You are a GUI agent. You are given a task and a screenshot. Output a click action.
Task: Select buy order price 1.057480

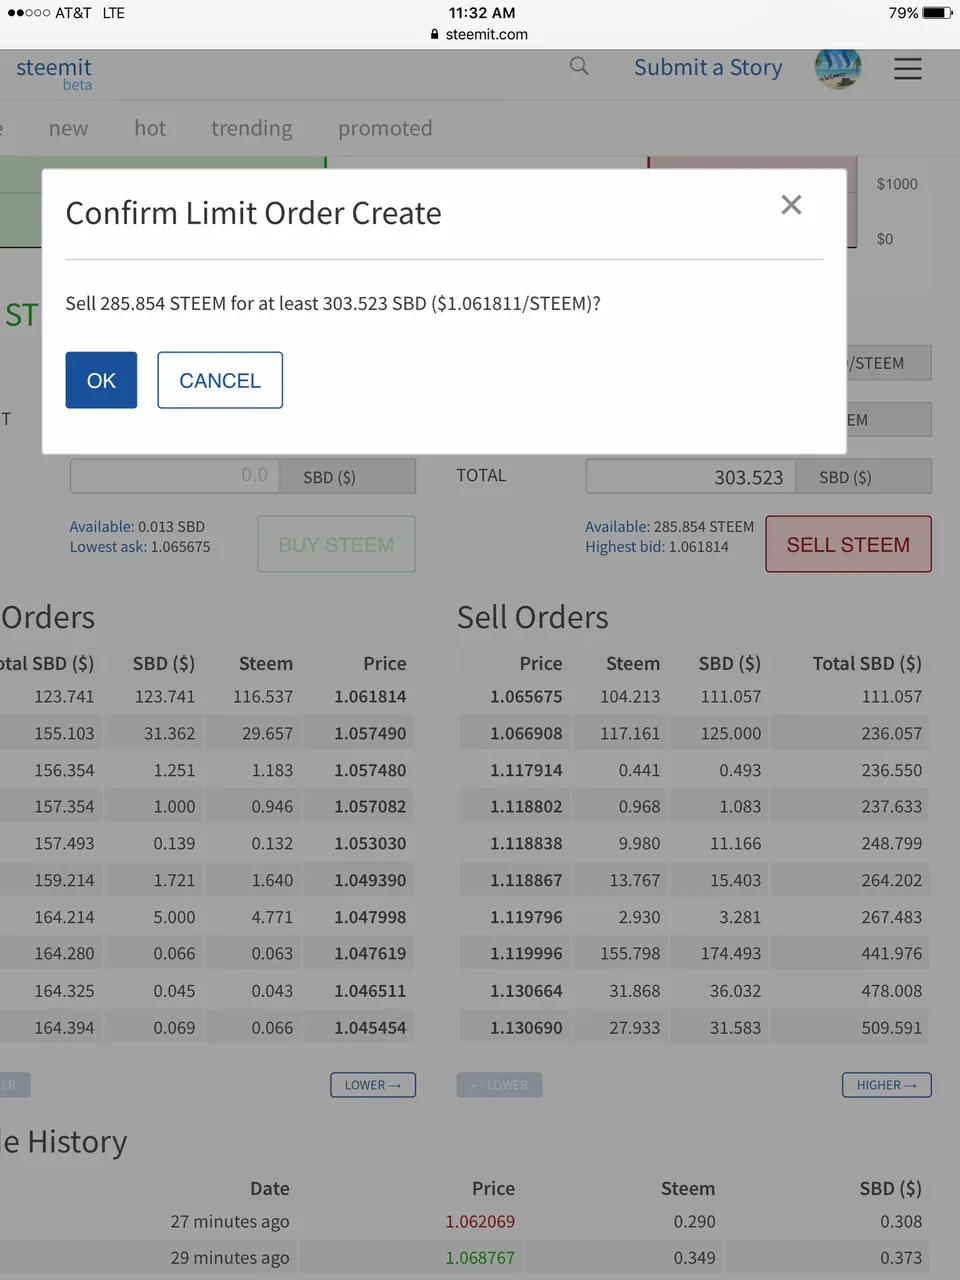(x=370, y=770)
